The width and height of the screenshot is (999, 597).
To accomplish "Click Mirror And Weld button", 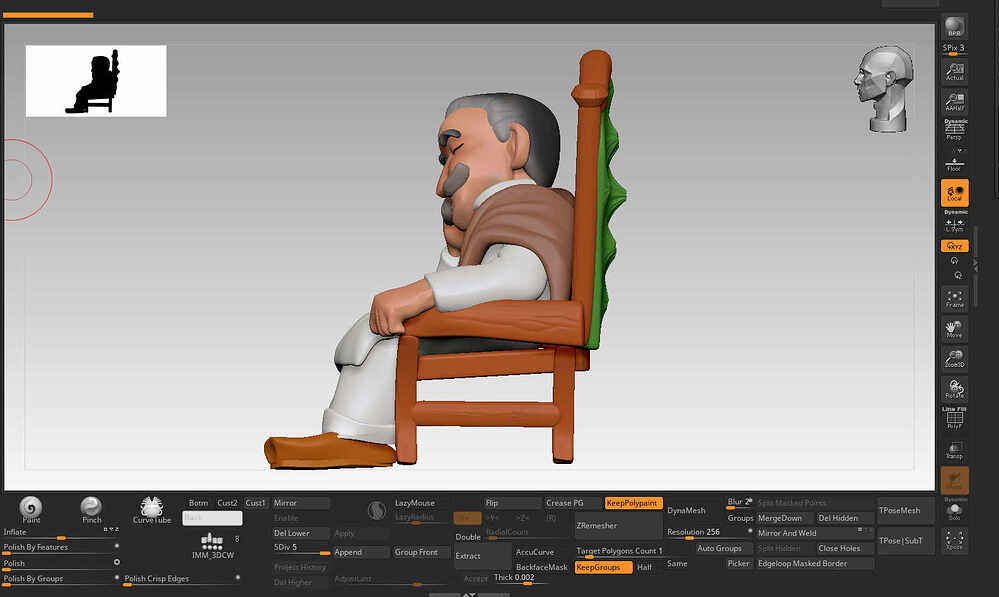I will (x=815, y=533).
